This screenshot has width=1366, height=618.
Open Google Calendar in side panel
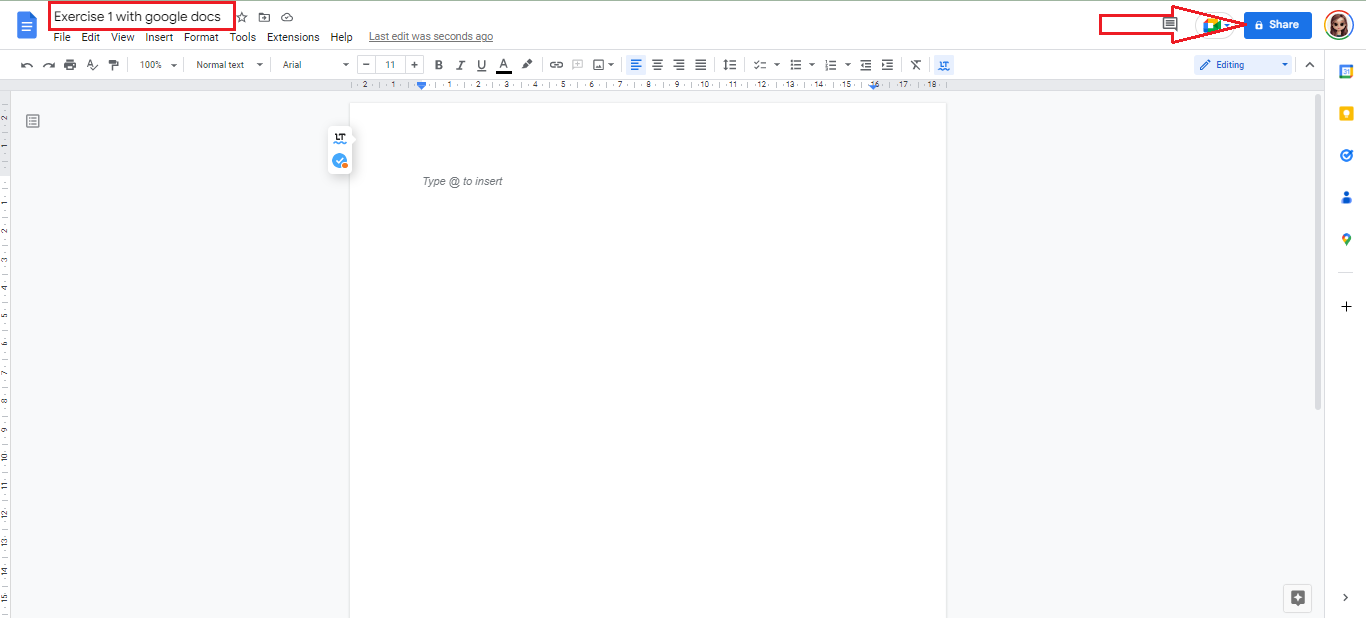pos(1346,71)
